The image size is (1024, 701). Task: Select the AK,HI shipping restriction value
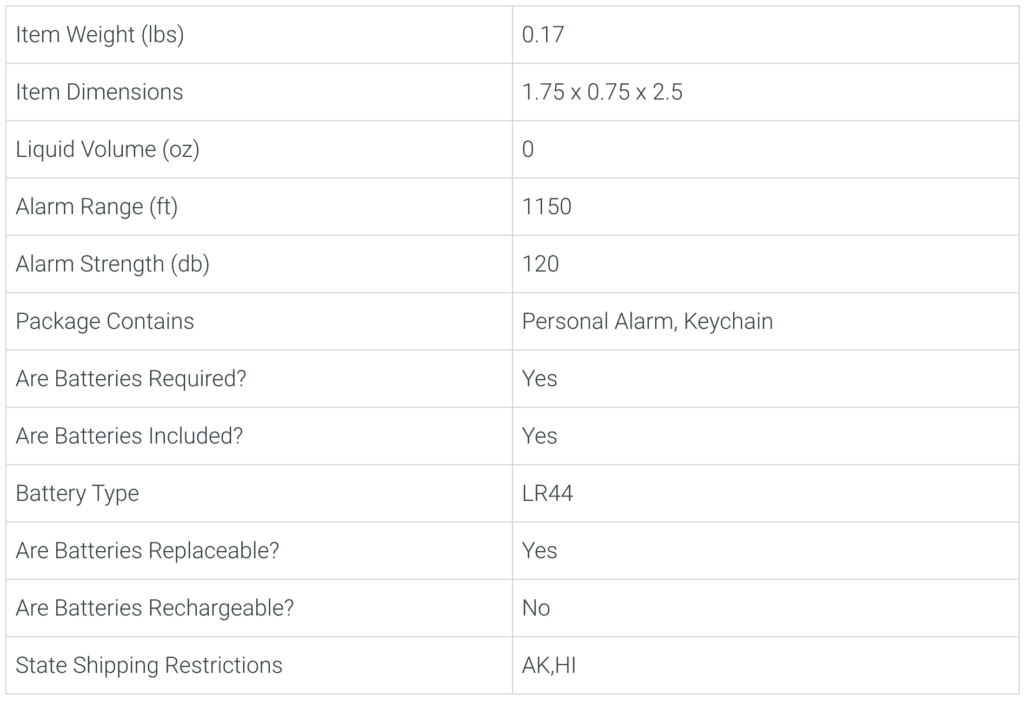tap(549, 666)
